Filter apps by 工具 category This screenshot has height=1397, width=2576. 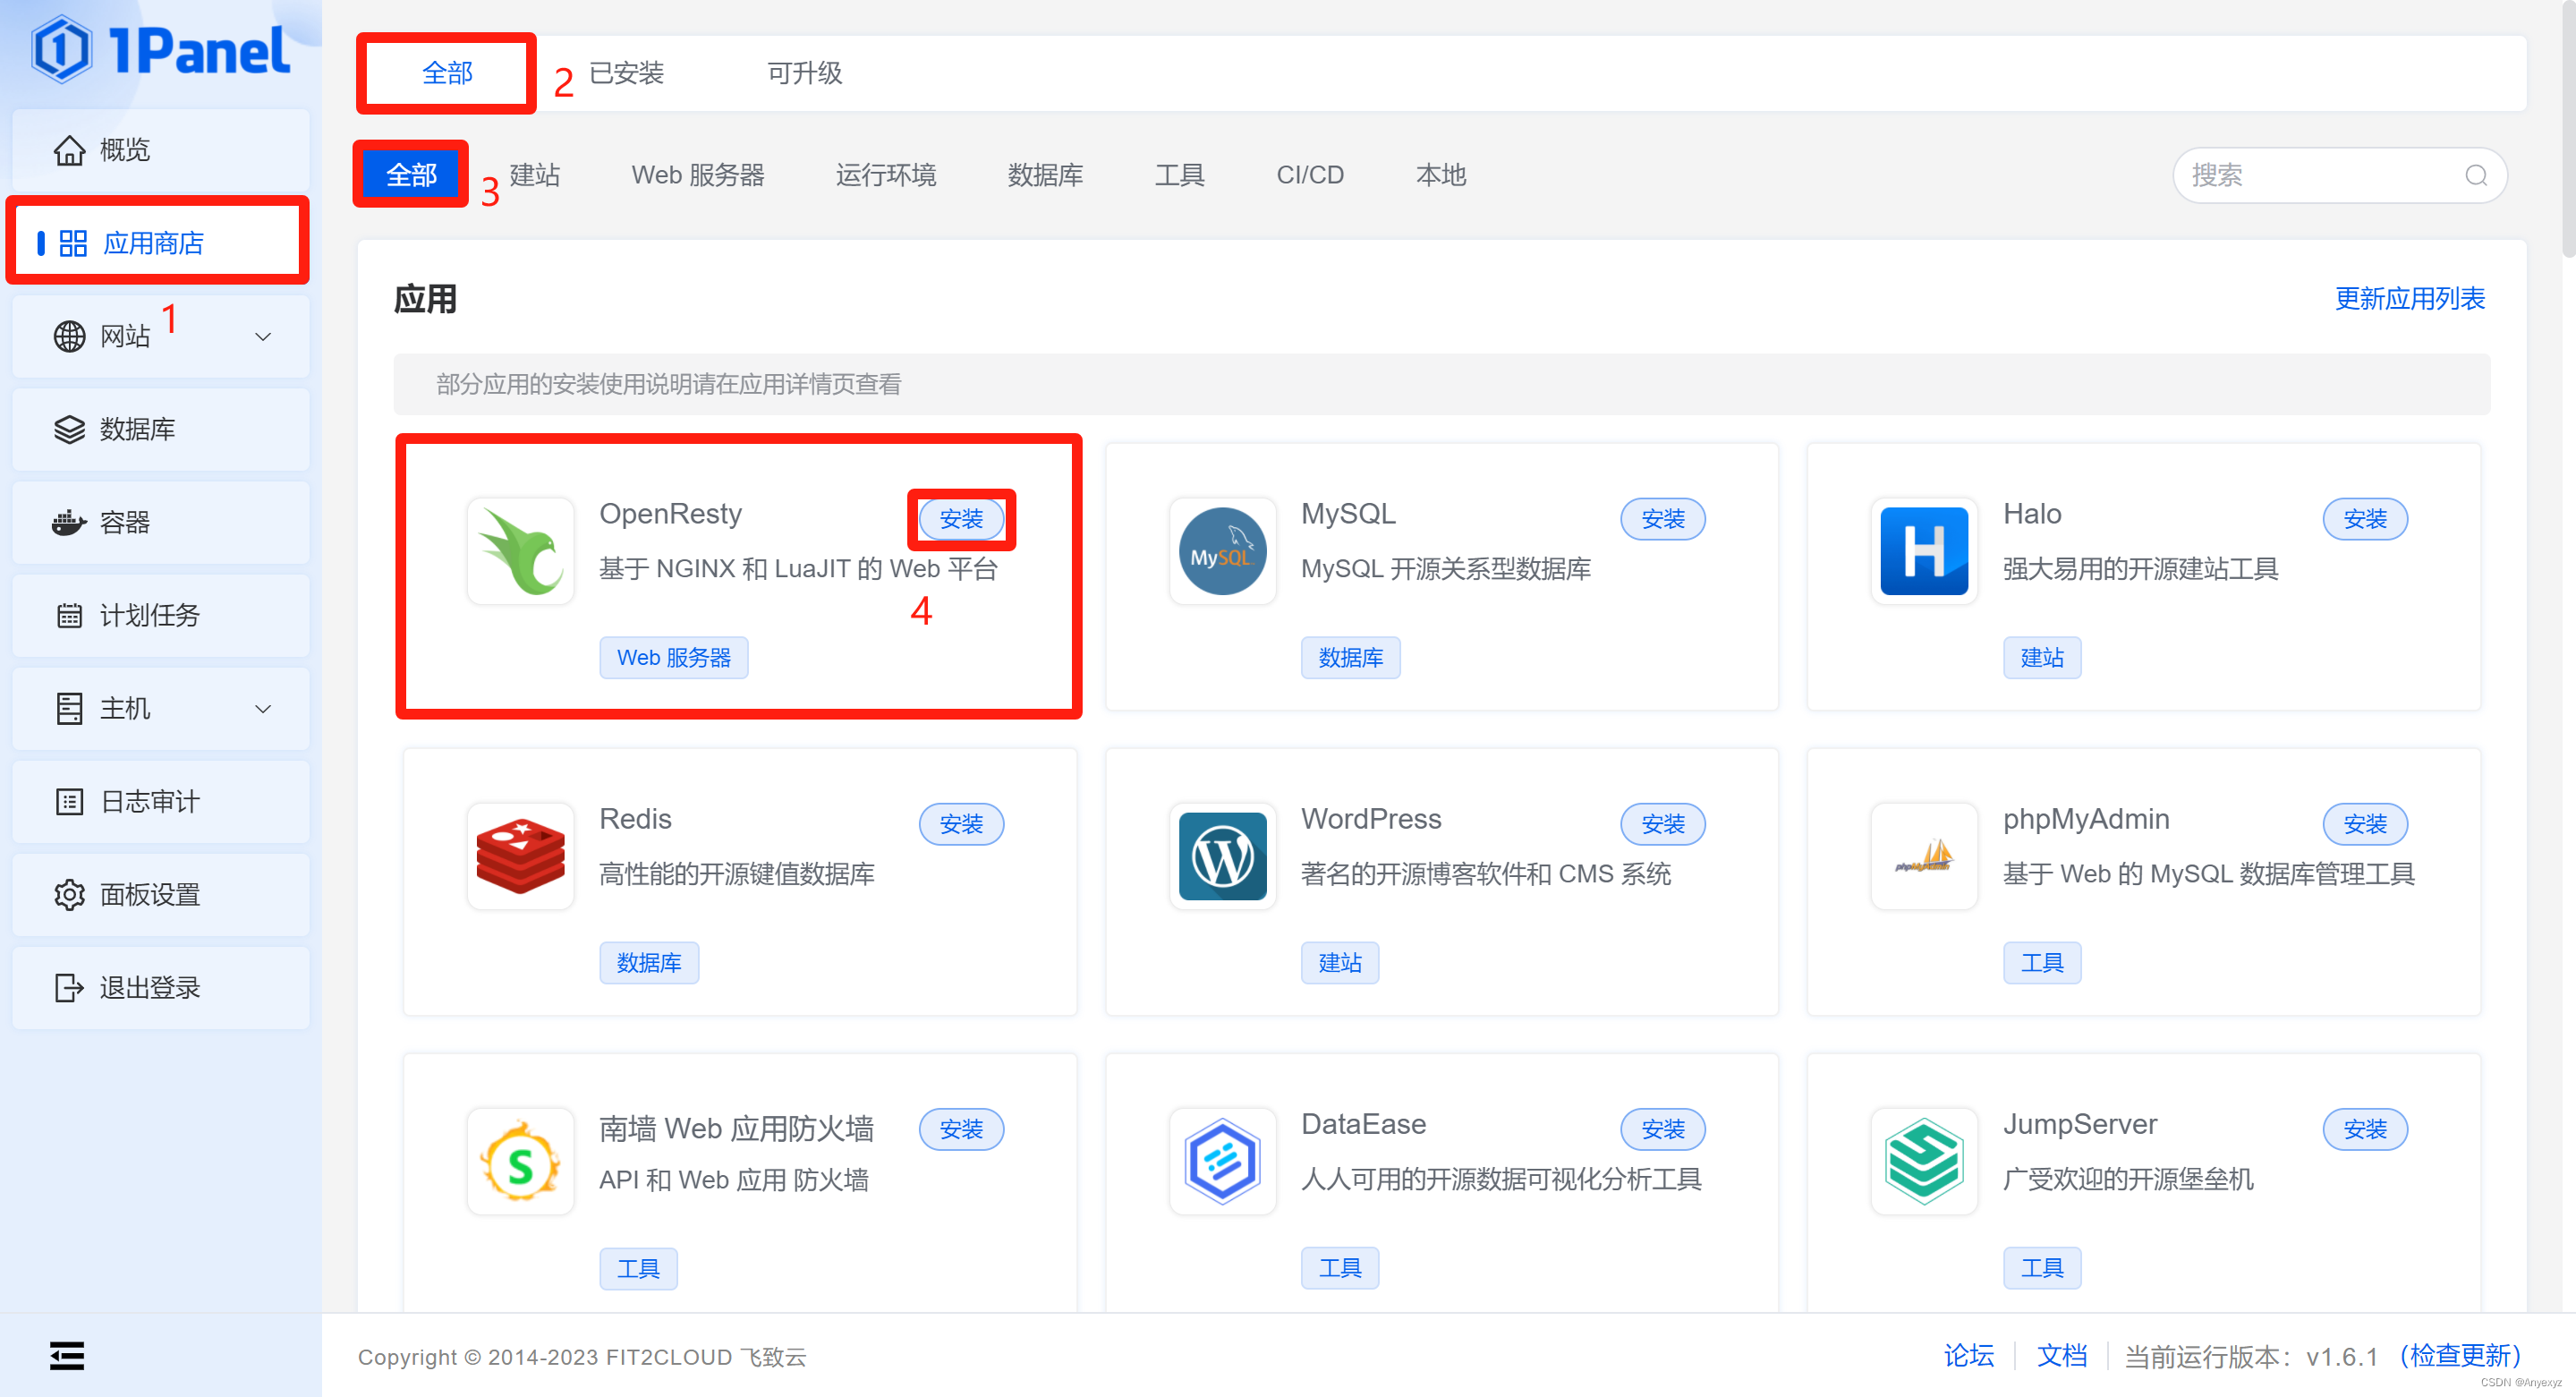(x=1180, y=175)
